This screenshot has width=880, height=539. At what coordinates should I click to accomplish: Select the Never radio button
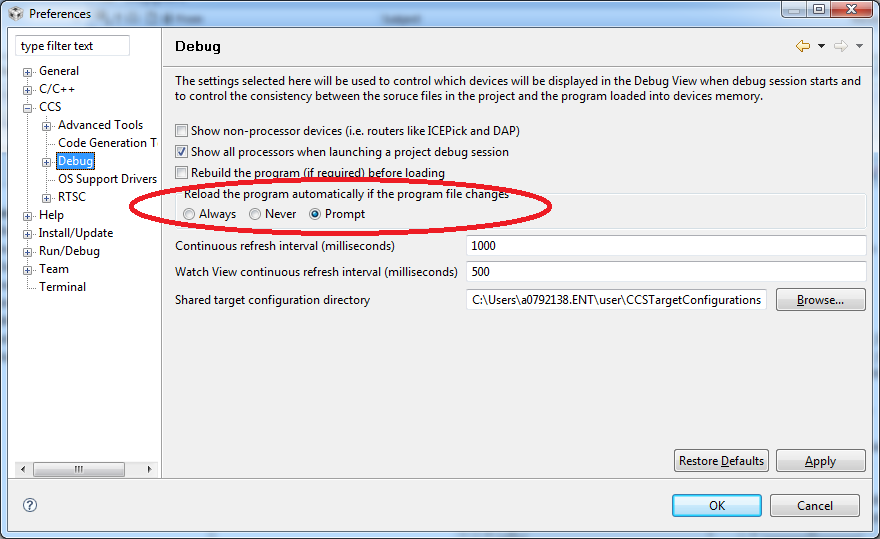coord(255,214)
